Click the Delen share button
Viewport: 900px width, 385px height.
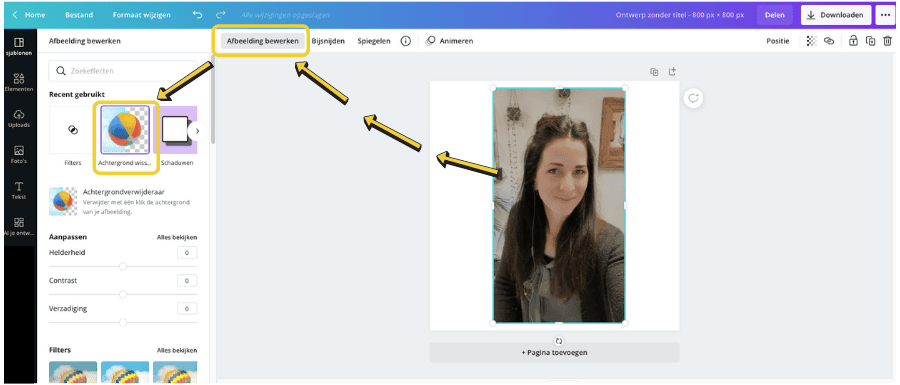[774, 15]
